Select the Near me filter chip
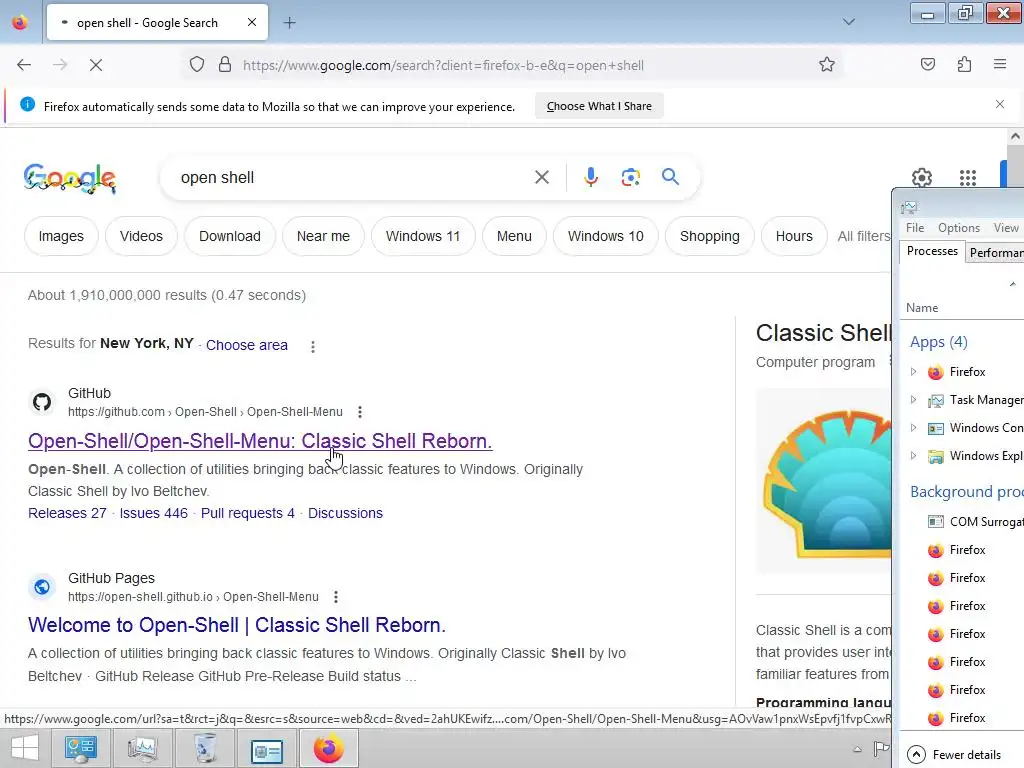The image size is (1024, 768). pos(323,236)
